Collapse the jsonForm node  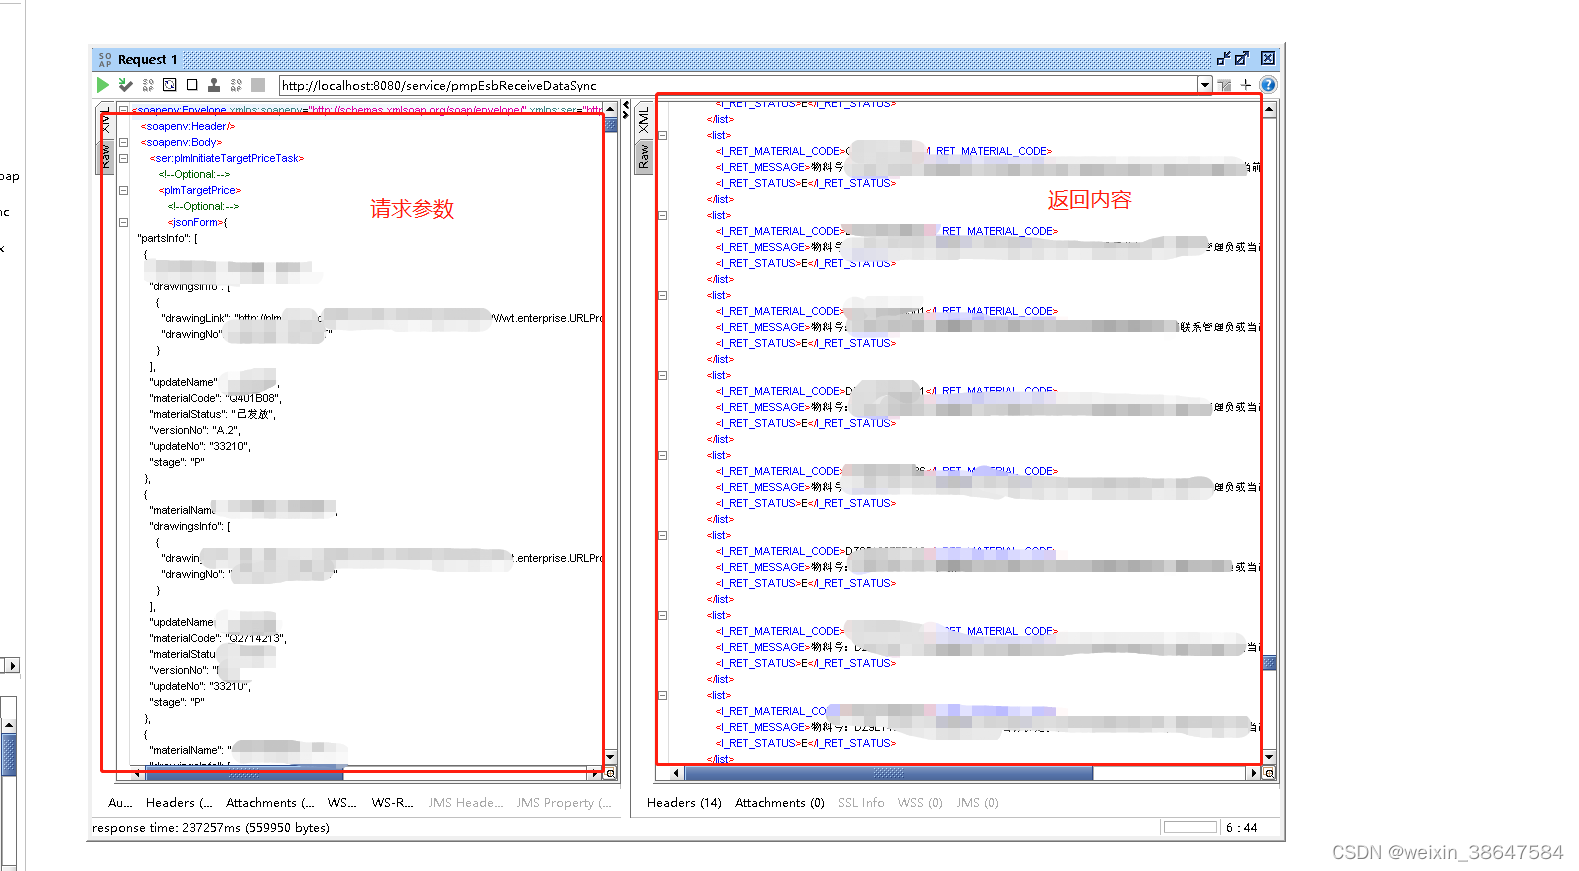tap(124, 222)
